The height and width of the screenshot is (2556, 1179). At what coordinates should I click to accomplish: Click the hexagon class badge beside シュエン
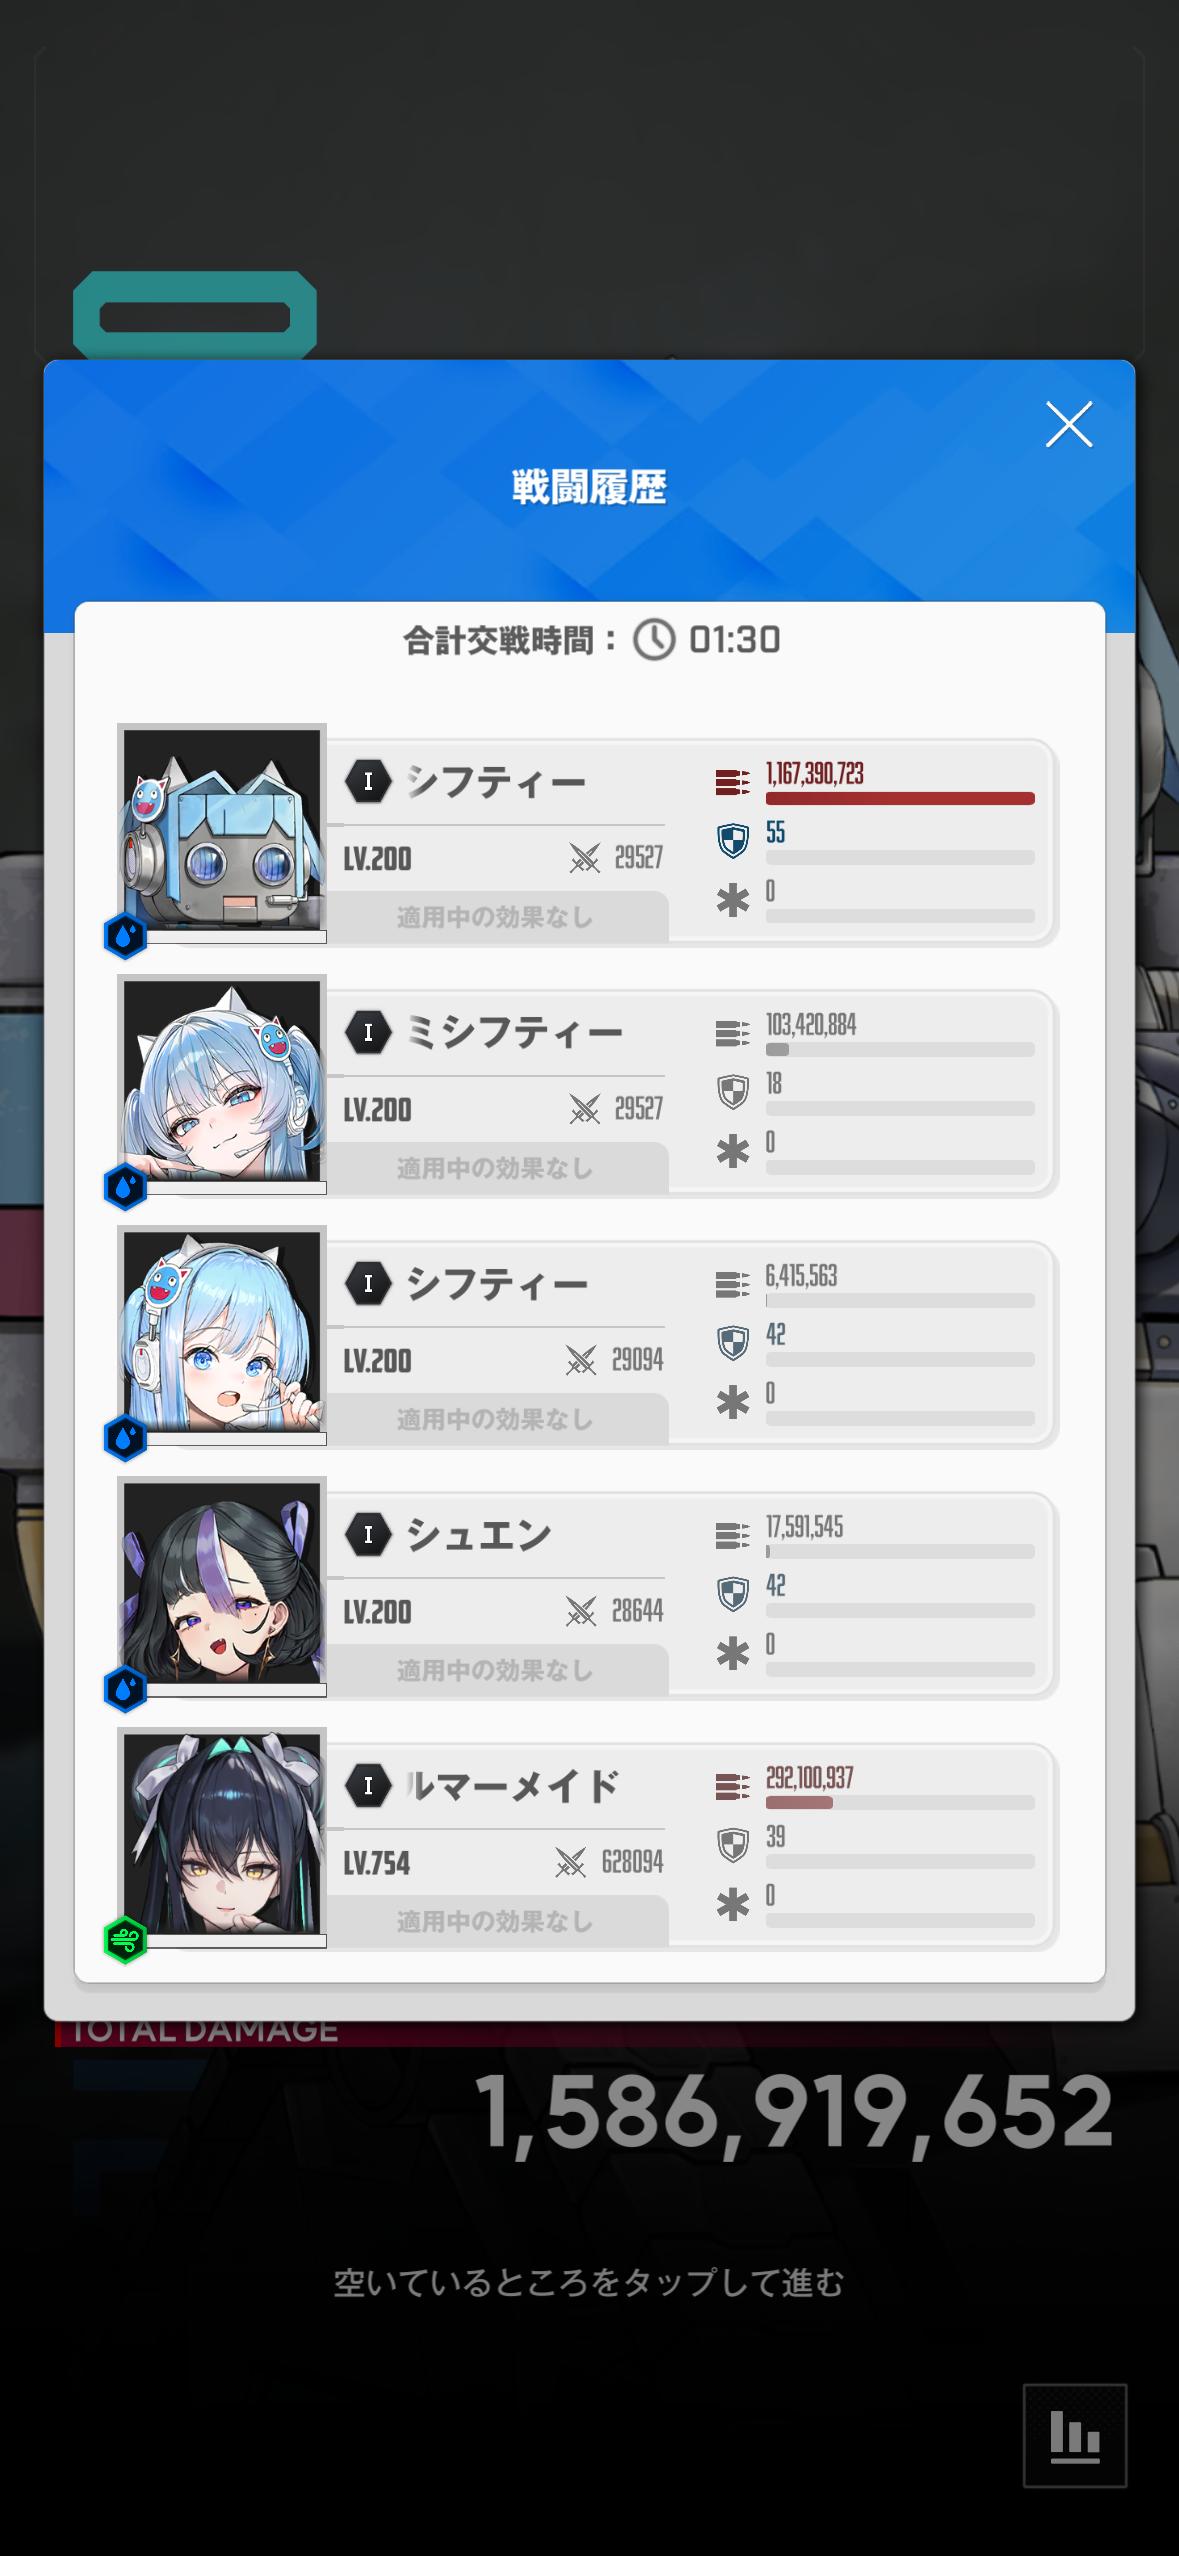click(368, 1534)
